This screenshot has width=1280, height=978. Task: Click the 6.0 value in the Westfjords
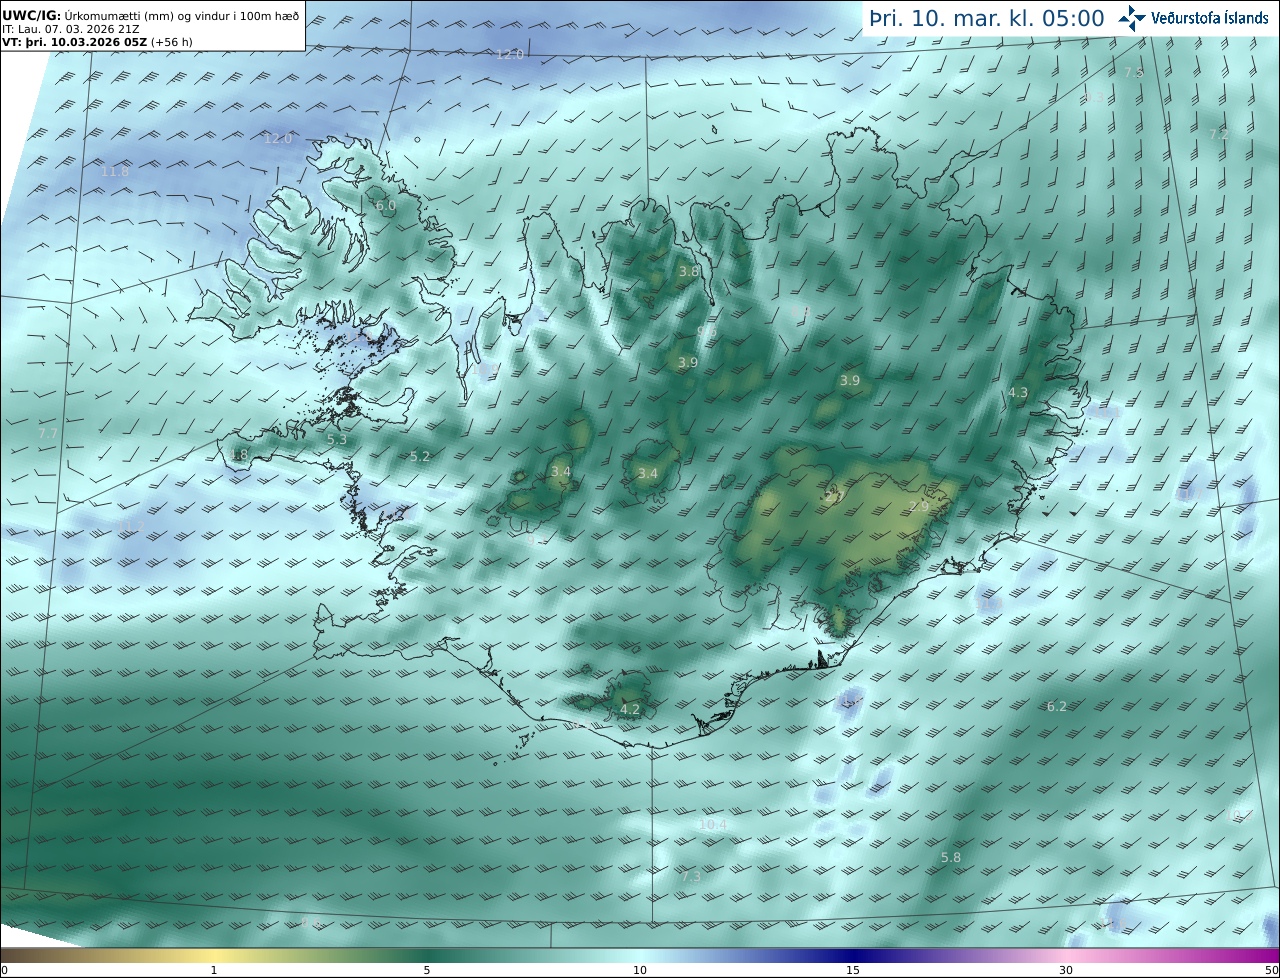click(x=386, y=206)
